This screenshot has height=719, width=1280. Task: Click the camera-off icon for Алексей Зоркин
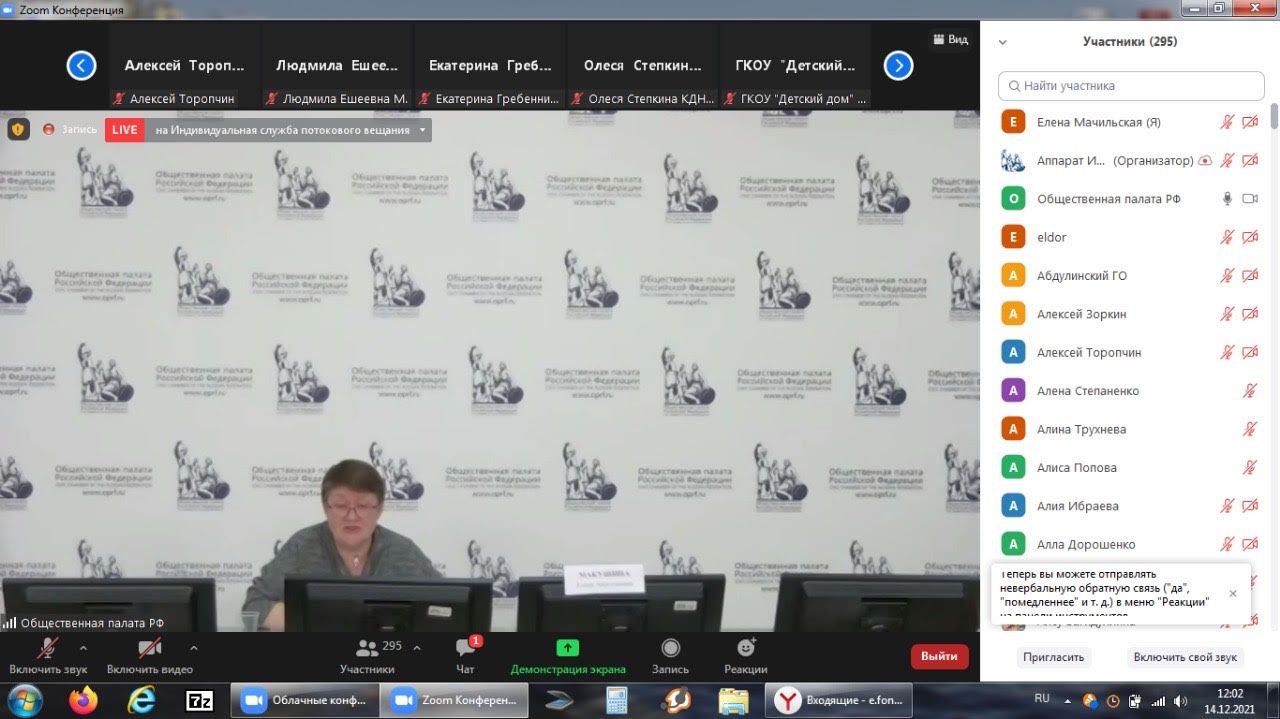[1250, 314]
